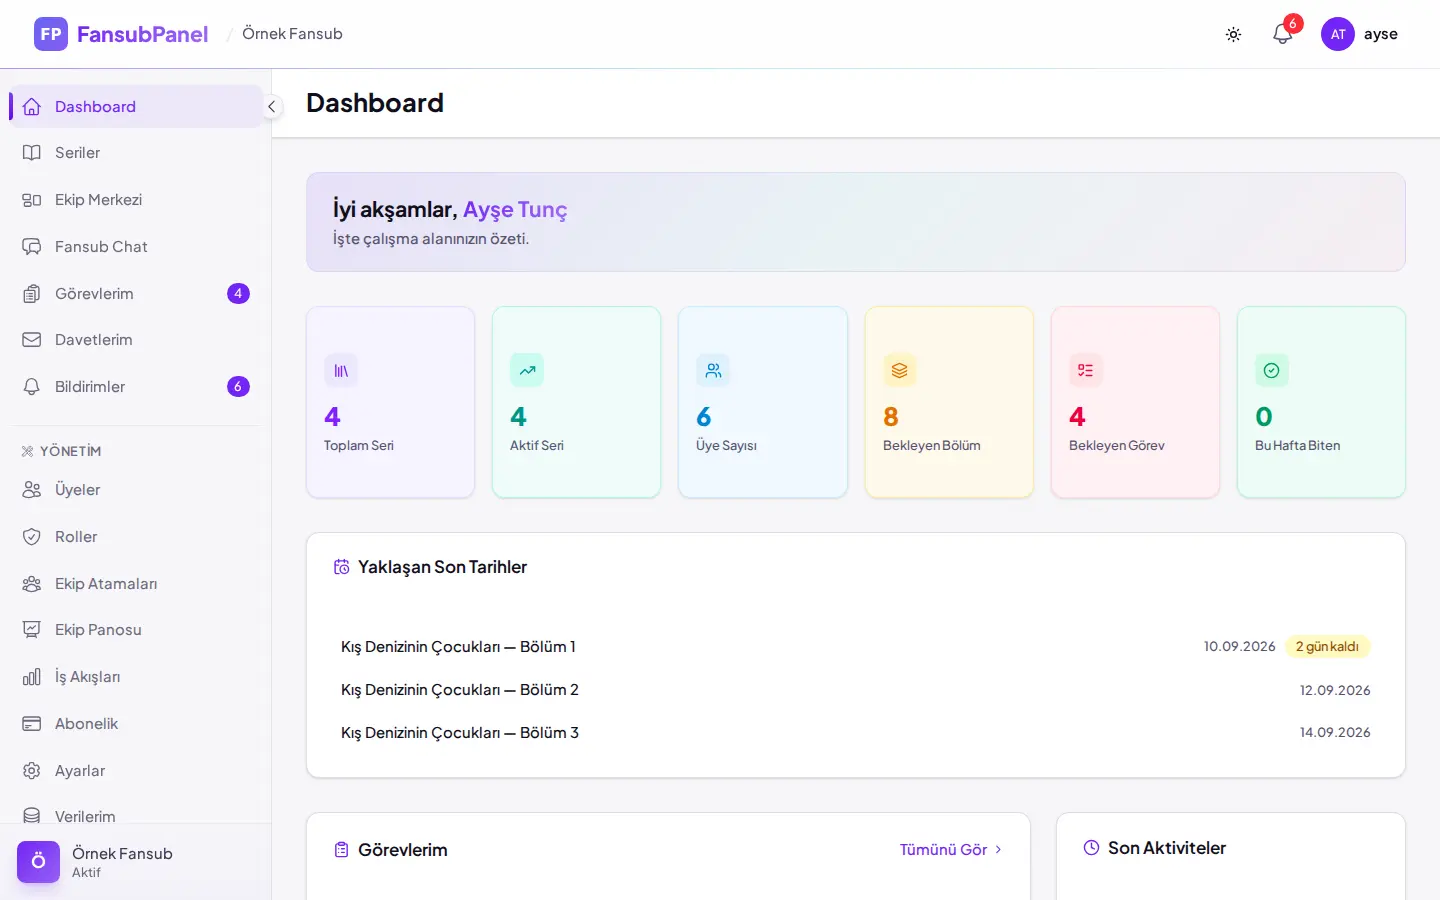This screenshot has height=900, width=1440.
Task: Click the Ayarlar gear icon
Action: coord(32,771)
